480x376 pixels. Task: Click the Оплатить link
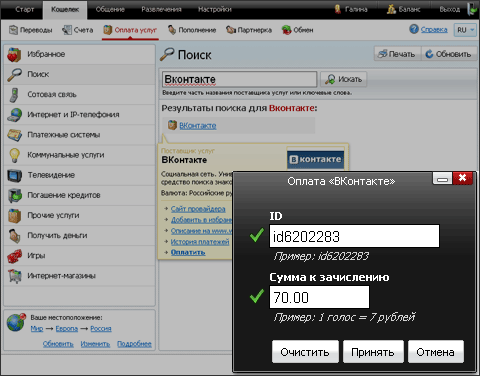pos(188,252)
